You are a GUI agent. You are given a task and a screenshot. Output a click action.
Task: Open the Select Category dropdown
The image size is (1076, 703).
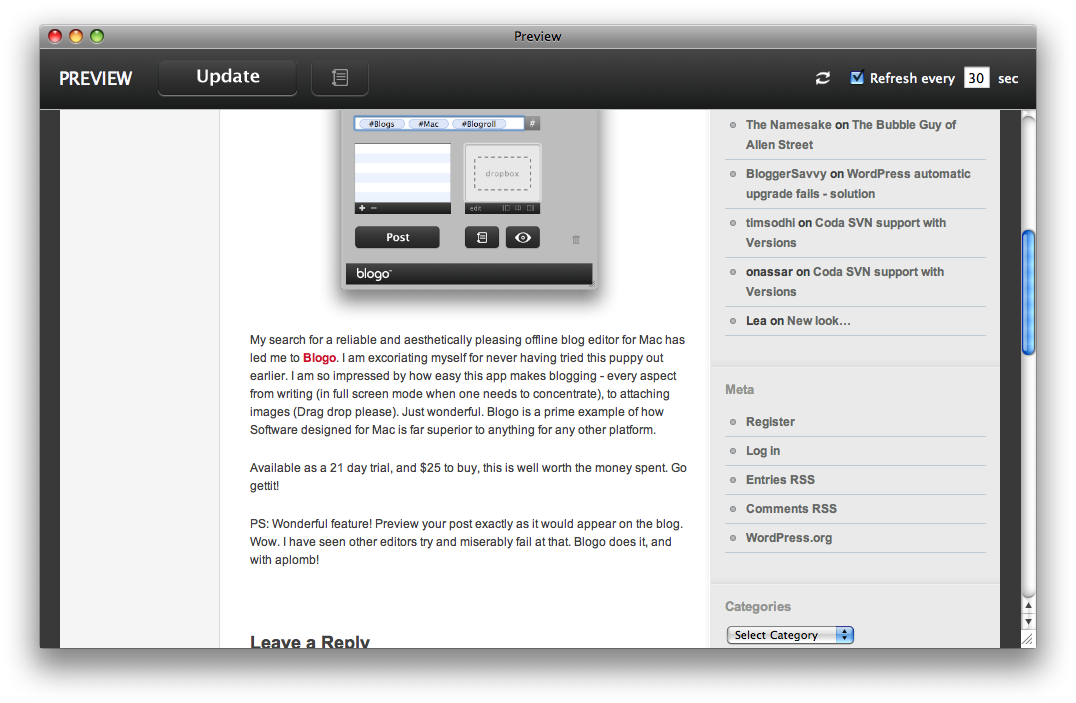click(790, 635)
